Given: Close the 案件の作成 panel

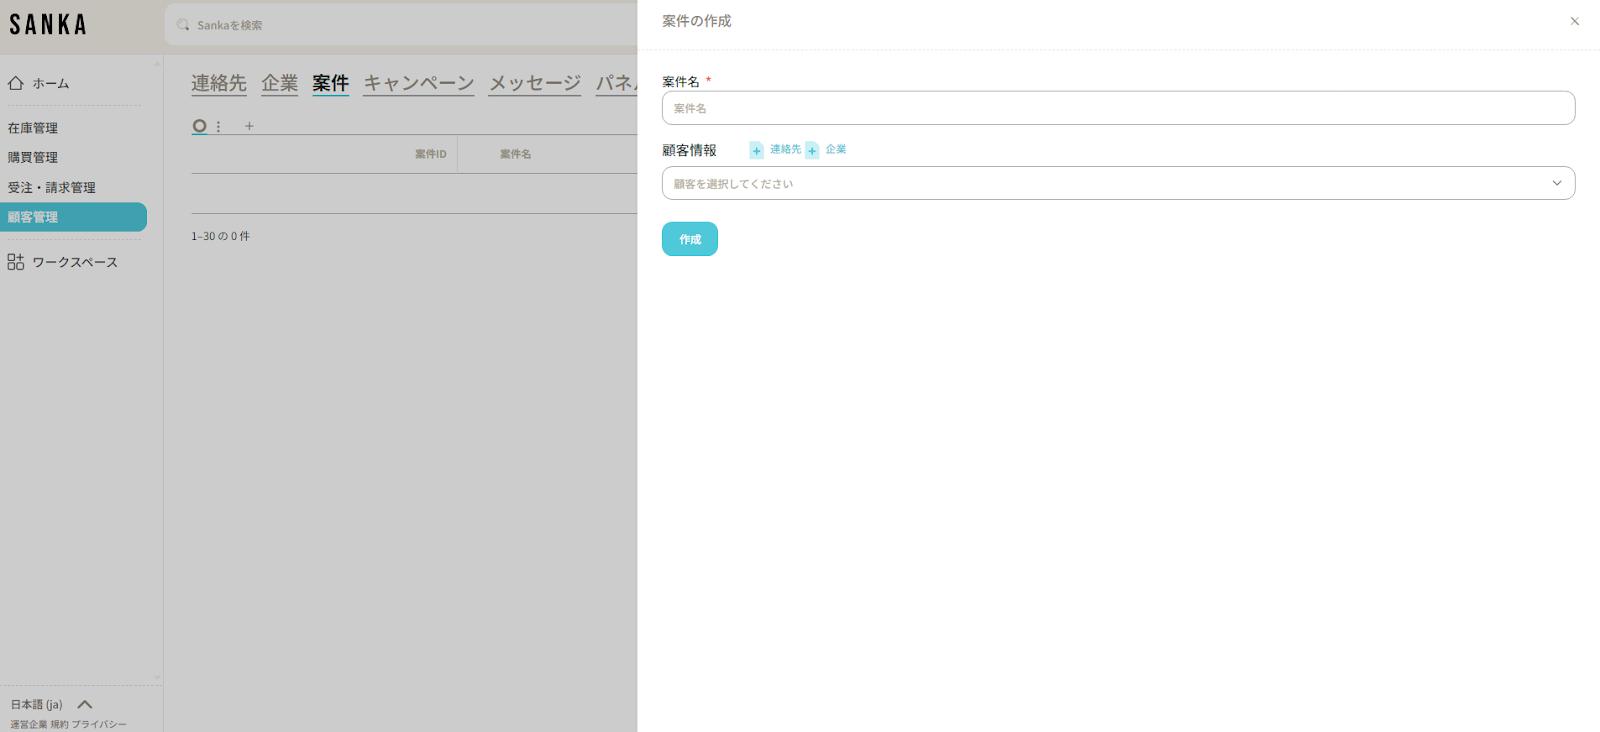Looking at the screenshot, I should point(1574,21).
